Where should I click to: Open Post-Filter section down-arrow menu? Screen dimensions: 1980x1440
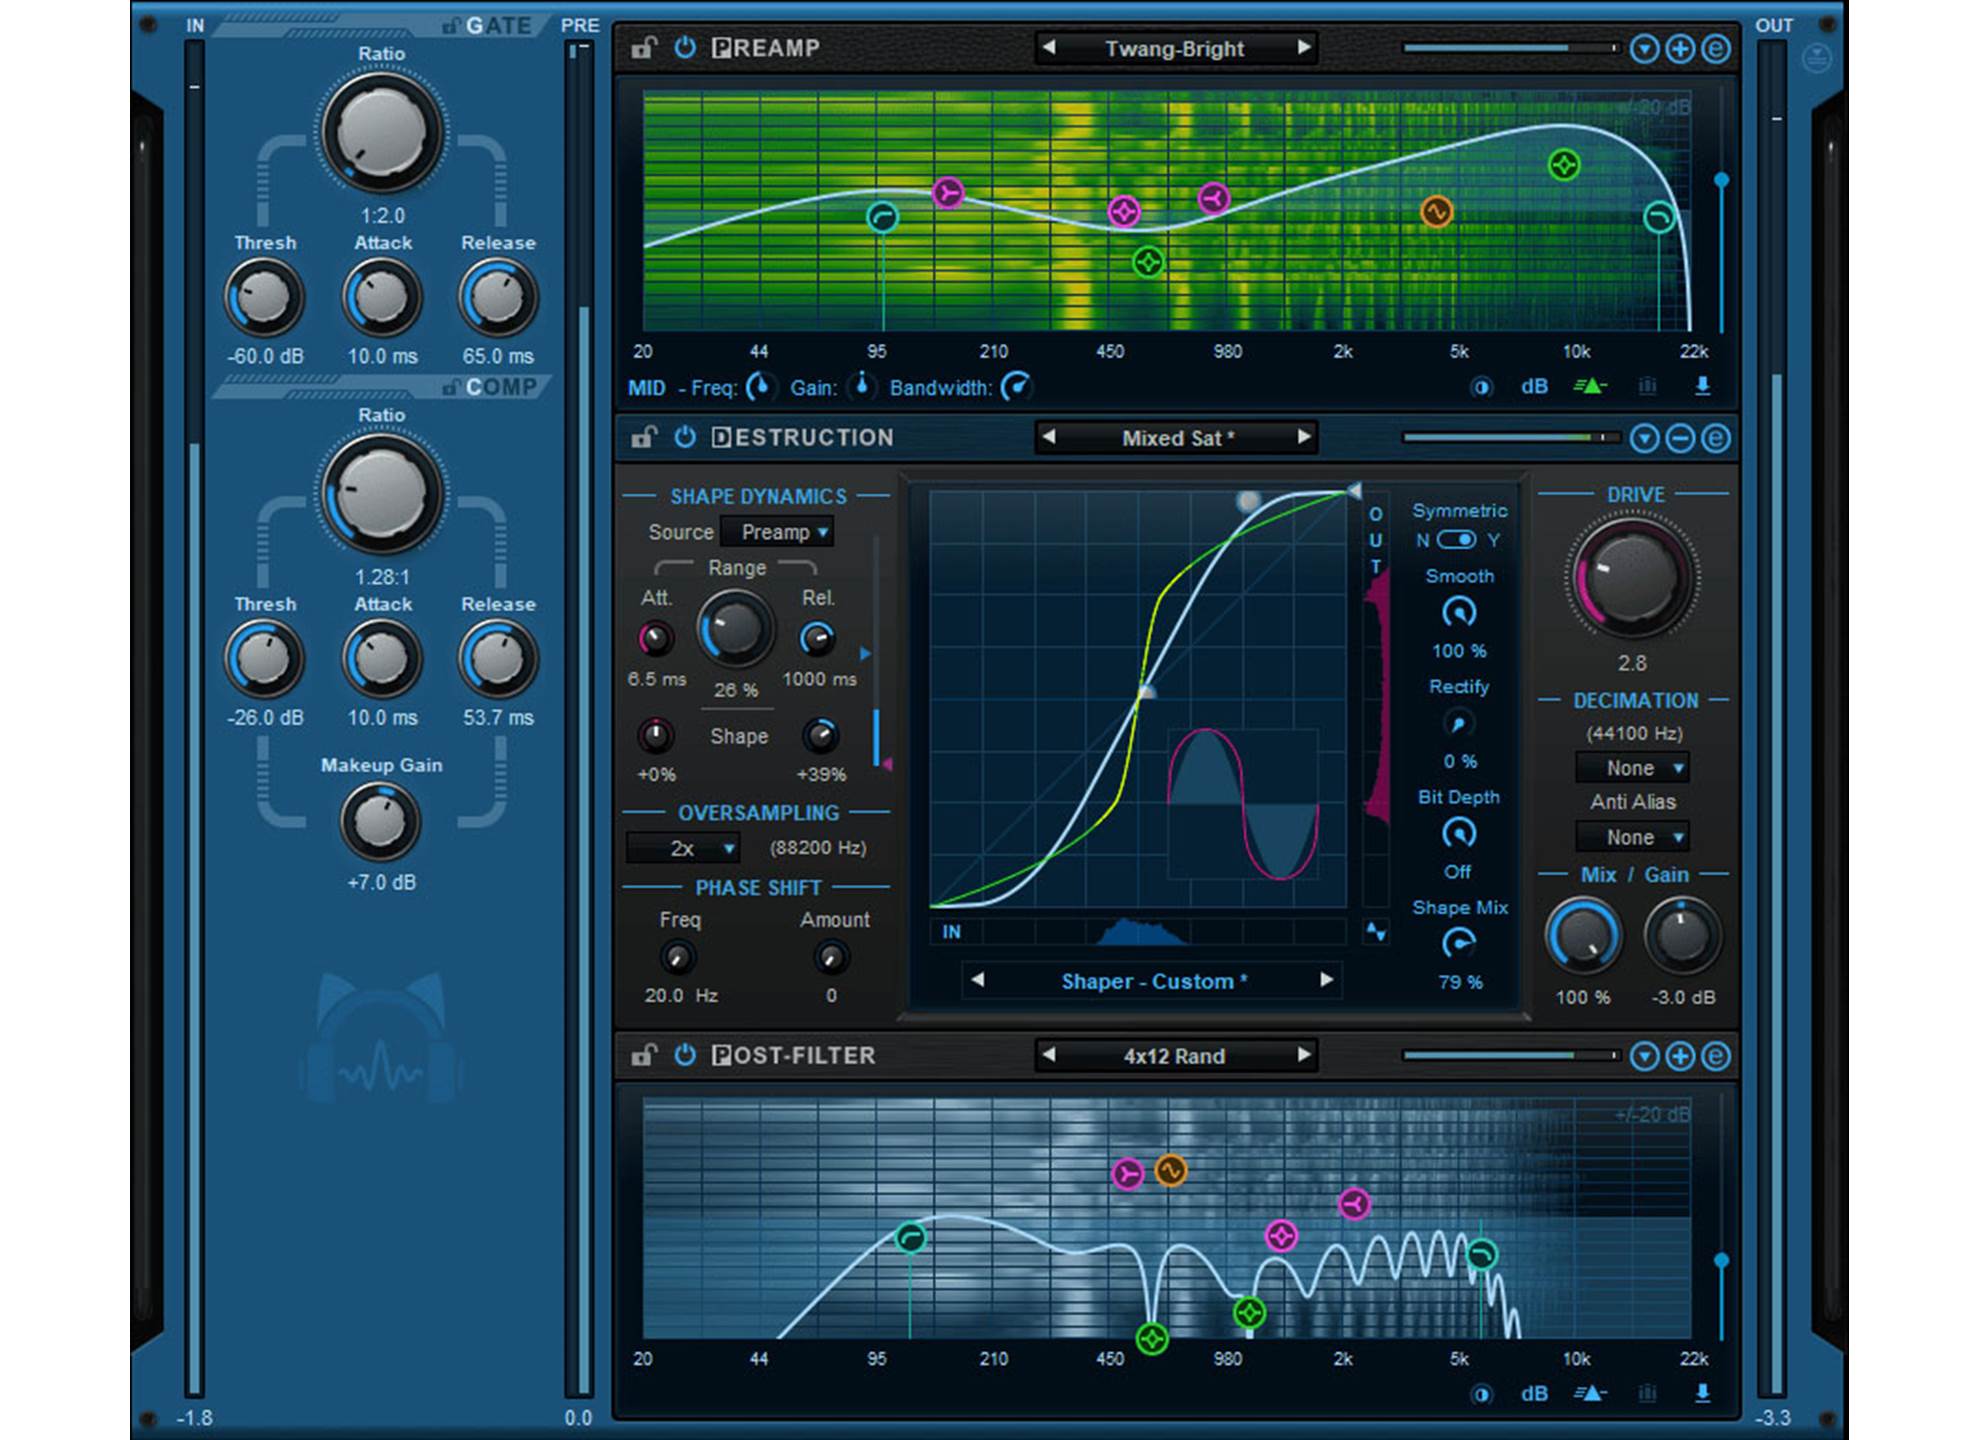click(1644, 1056)
